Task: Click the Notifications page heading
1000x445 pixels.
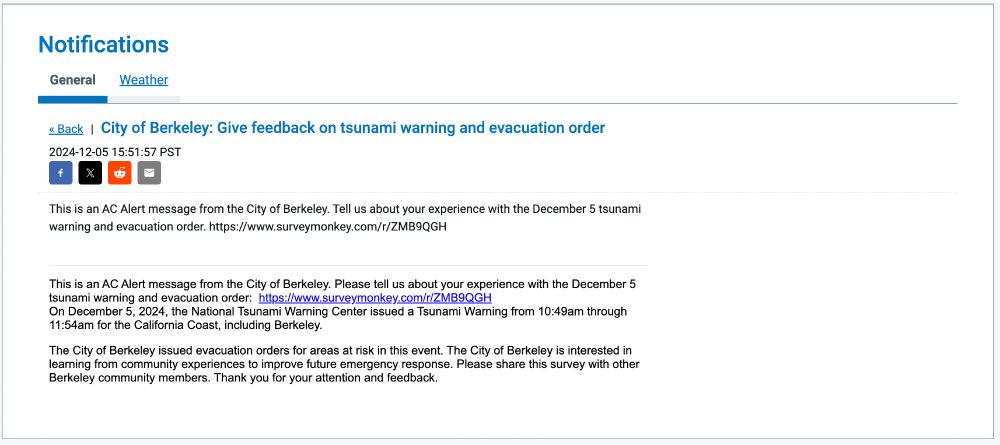Action: click(103, 45)
